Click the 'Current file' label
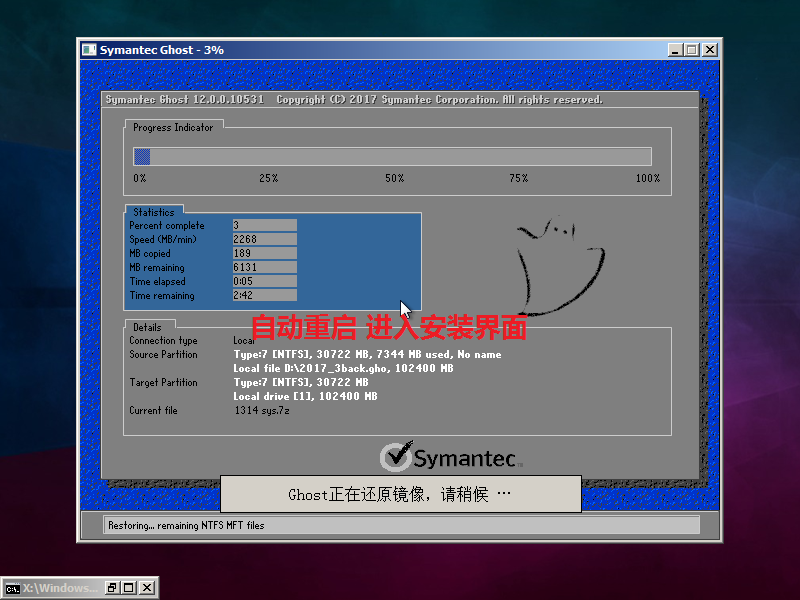The width and height of the screenshot is (800, 600). point(153,411)
